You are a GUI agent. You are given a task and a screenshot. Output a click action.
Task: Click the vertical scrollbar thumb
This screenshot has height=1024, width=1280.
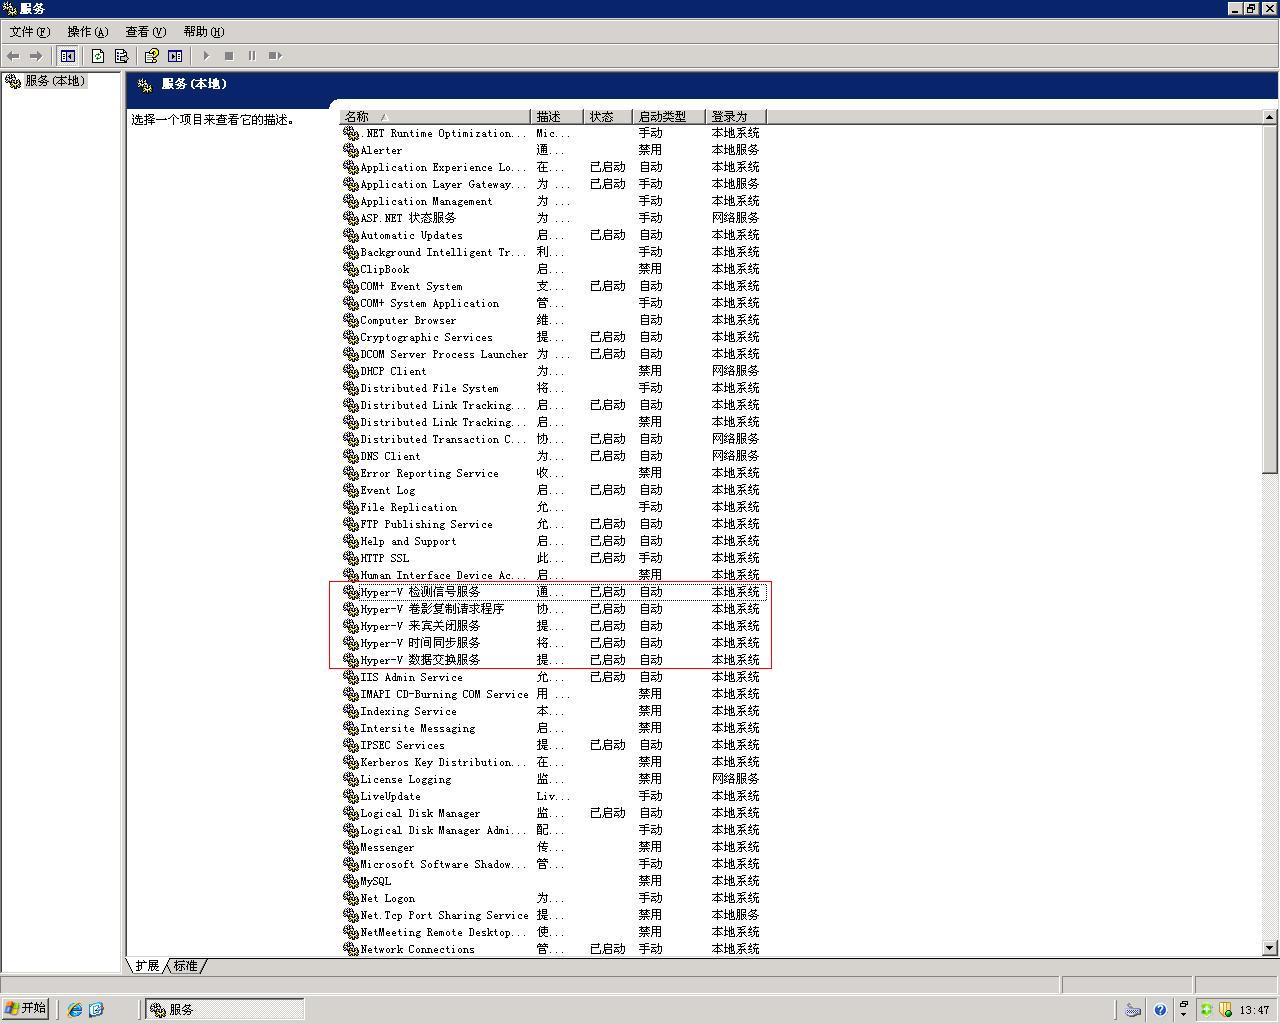[x=1270, y=298]
